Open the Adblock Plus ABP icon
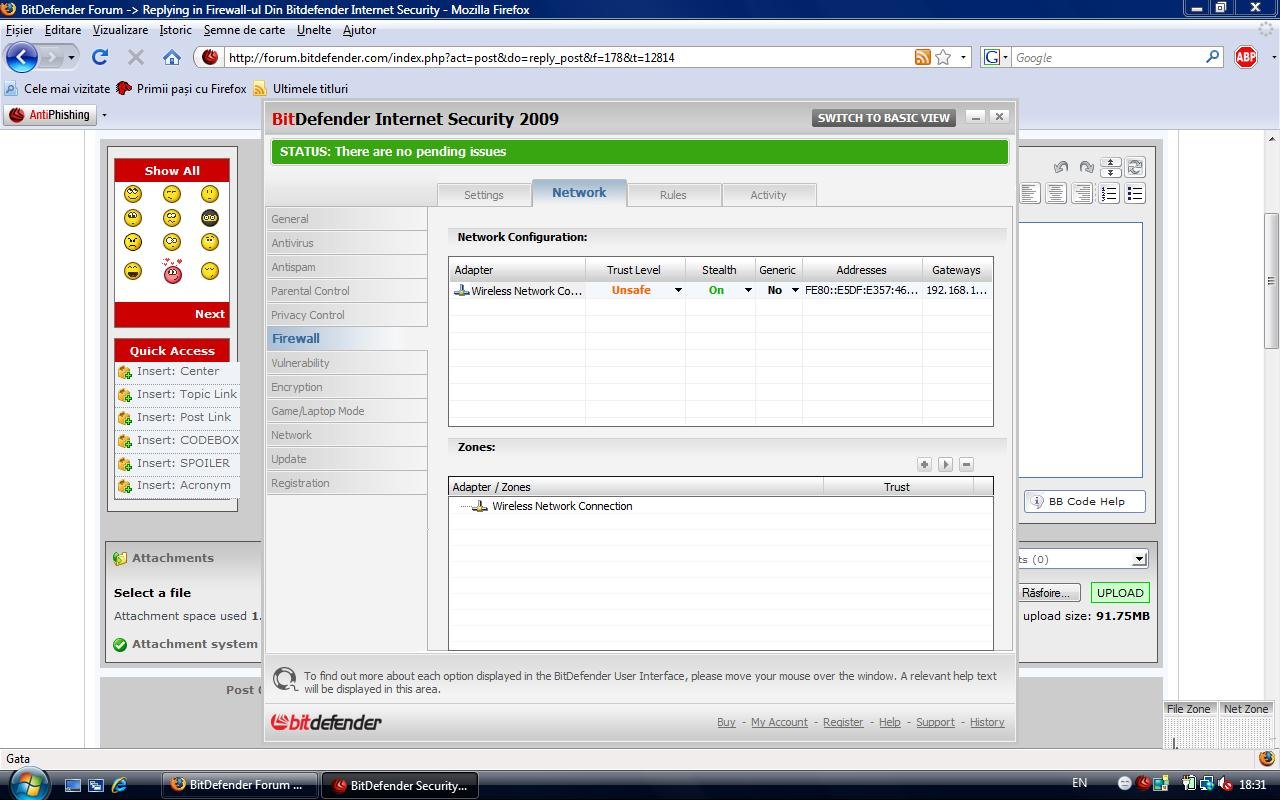This screenshot has height=800, width=1280. [1246, 57]
